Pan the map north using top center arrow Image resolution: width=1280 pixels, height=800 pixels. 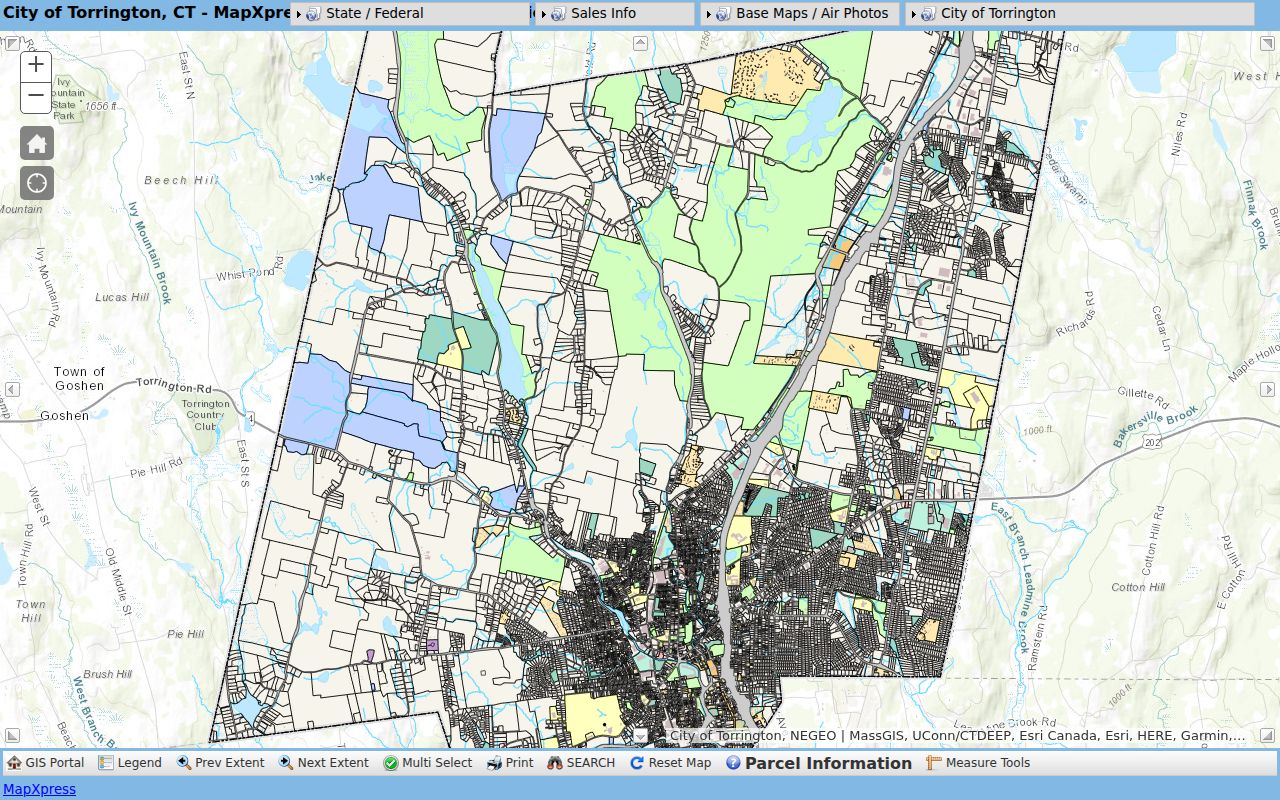tap(640, 43)
